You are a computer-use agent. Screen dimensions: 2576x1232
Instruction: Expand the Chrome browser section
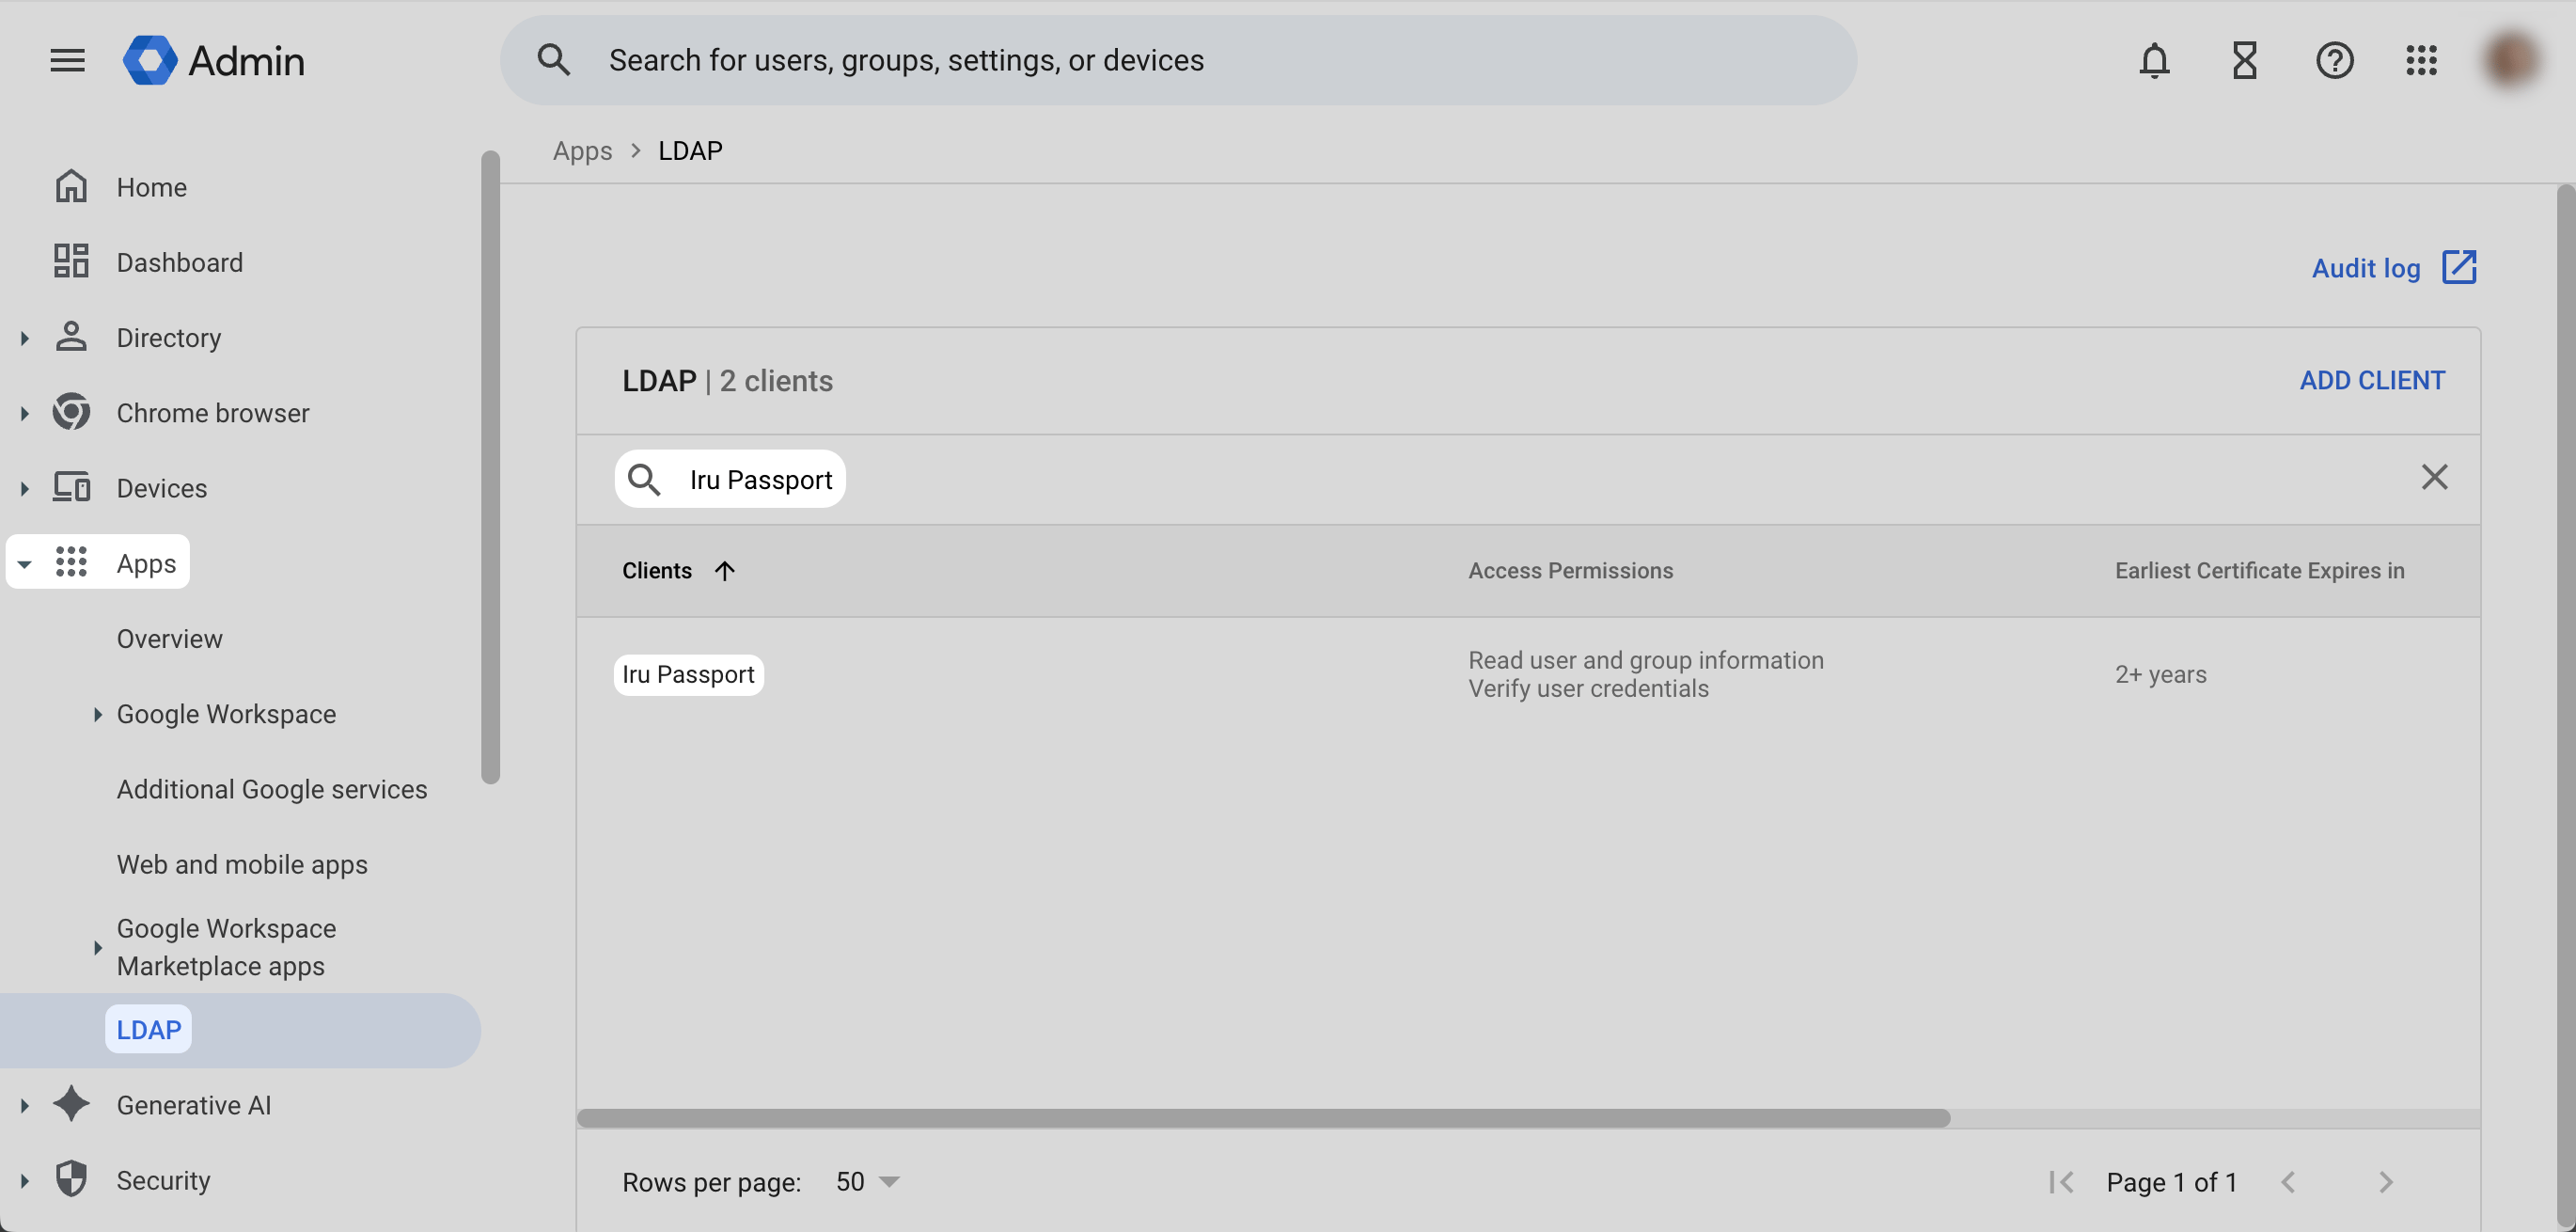click(24, 413)
